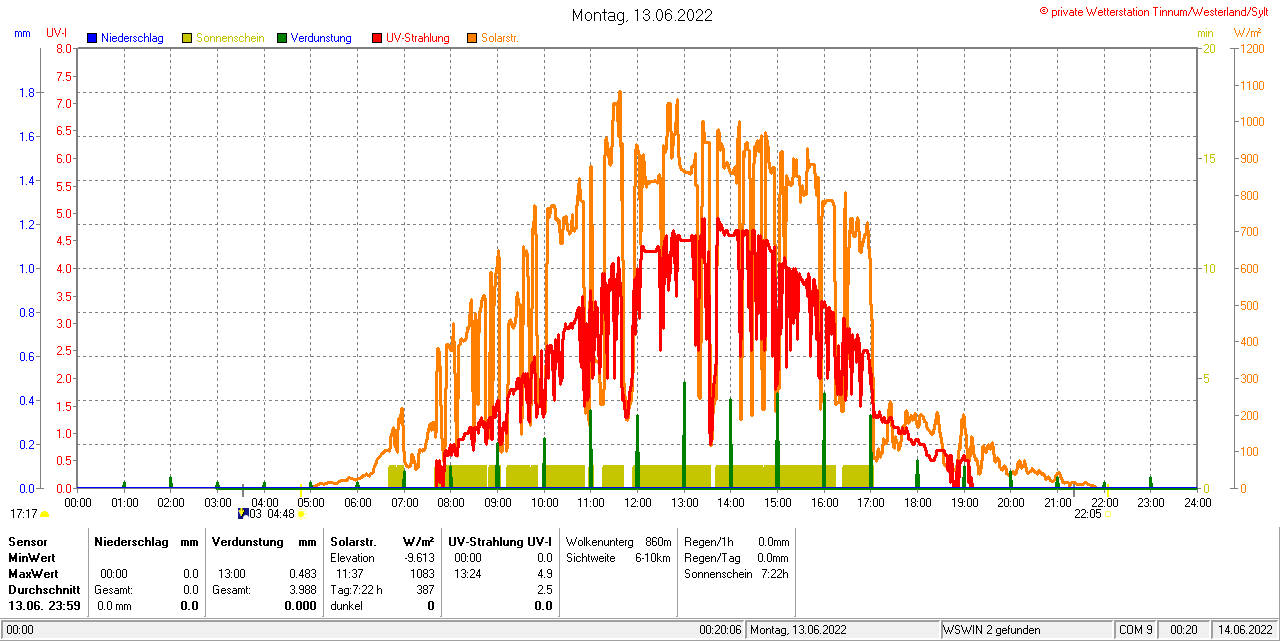
Task: Click the yellow sun icon beside 17:17
Action: [44, 514]
